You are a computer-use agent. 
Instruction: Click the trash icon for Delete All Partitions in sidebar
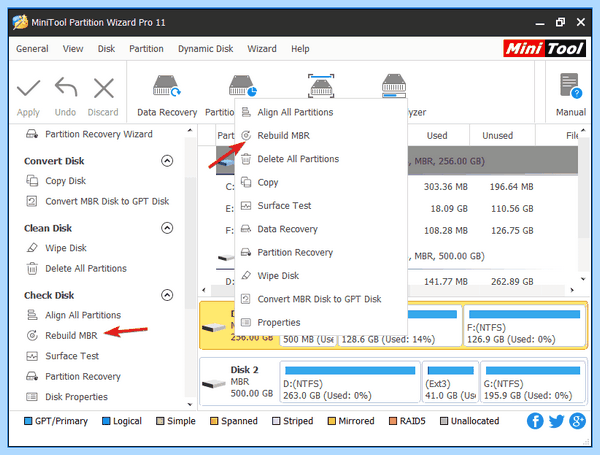tap(32, 269)
